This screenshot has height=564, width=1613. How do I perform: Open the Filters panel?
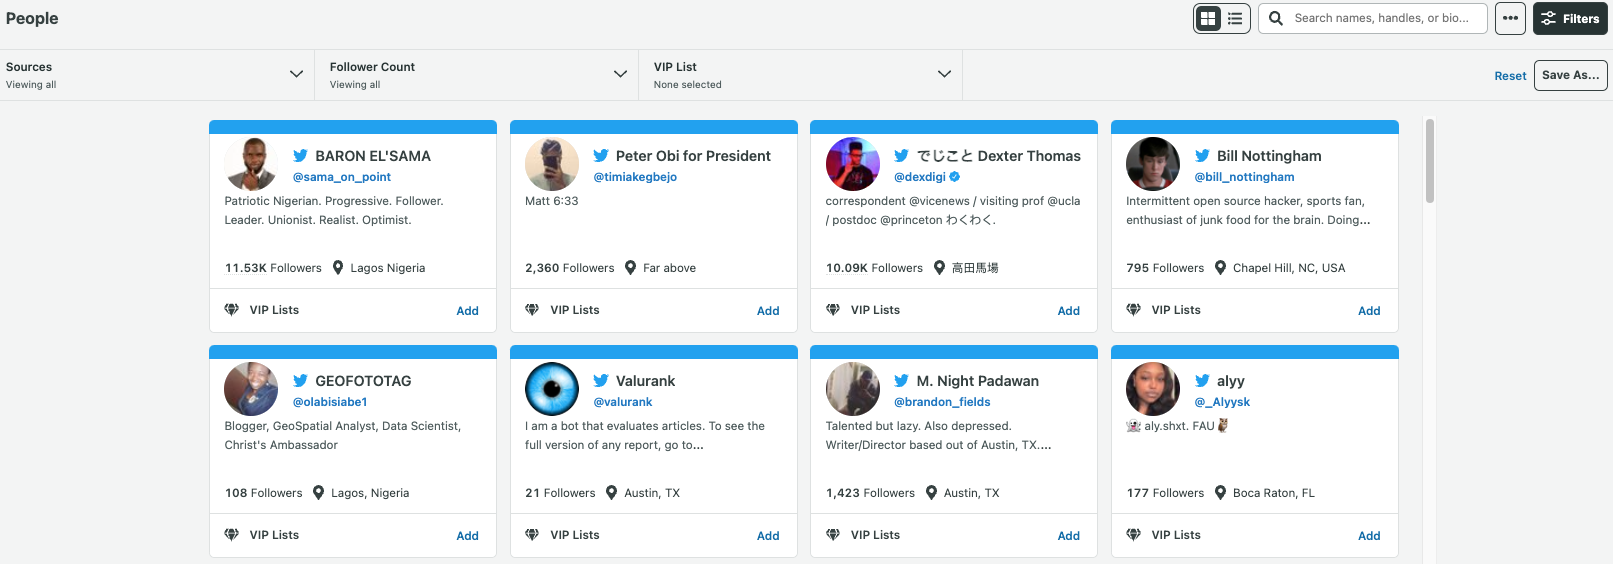tap(1570, 18)
